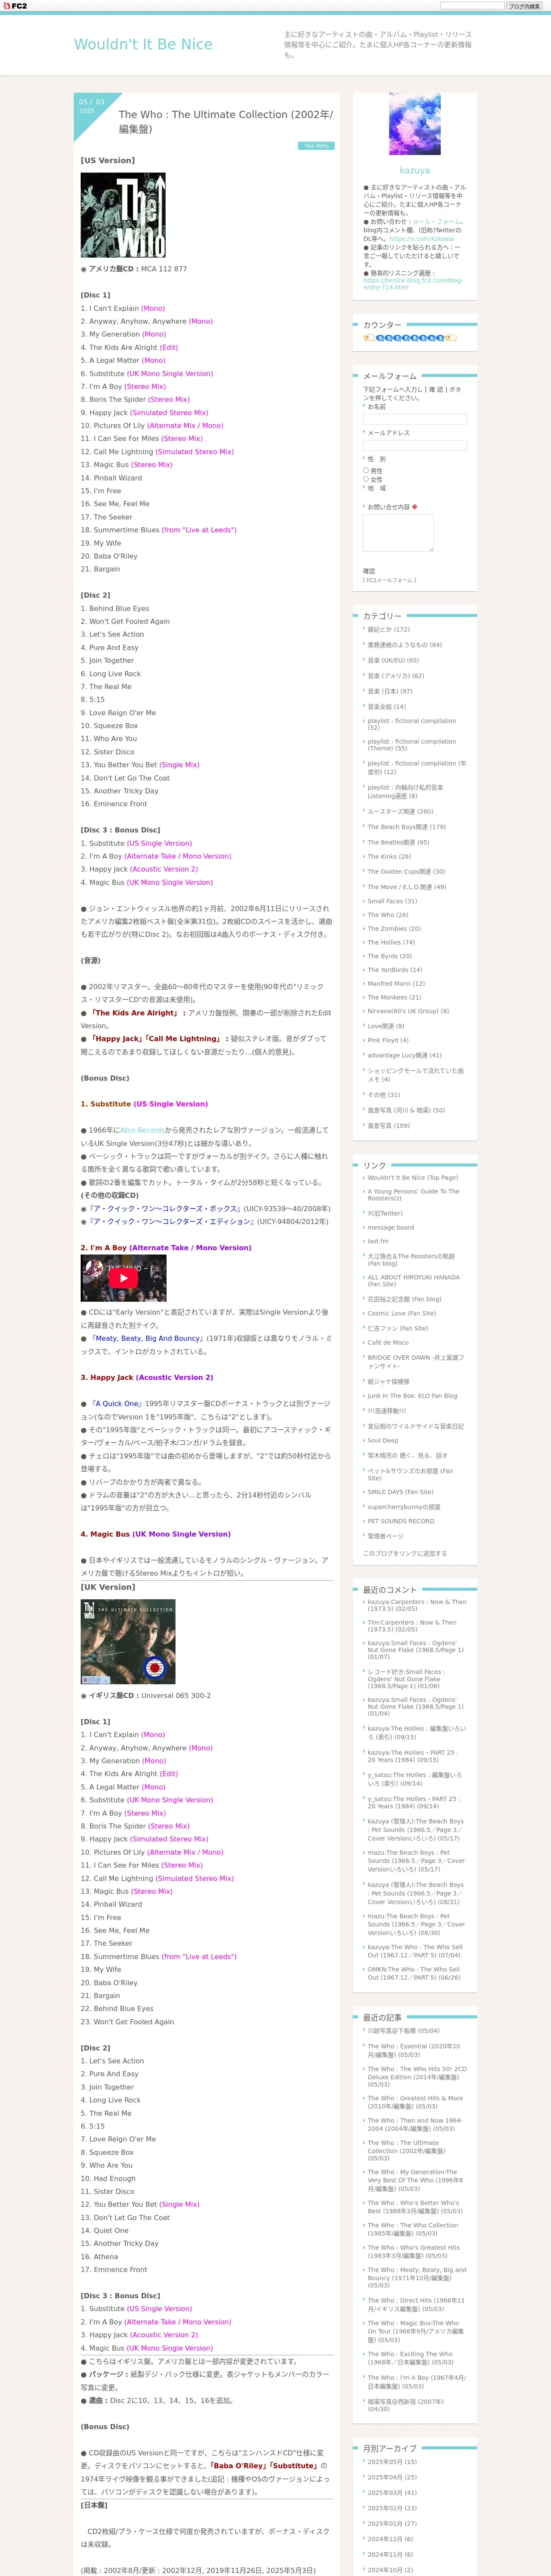Open the The Who category tag

[x=316, y=146]
